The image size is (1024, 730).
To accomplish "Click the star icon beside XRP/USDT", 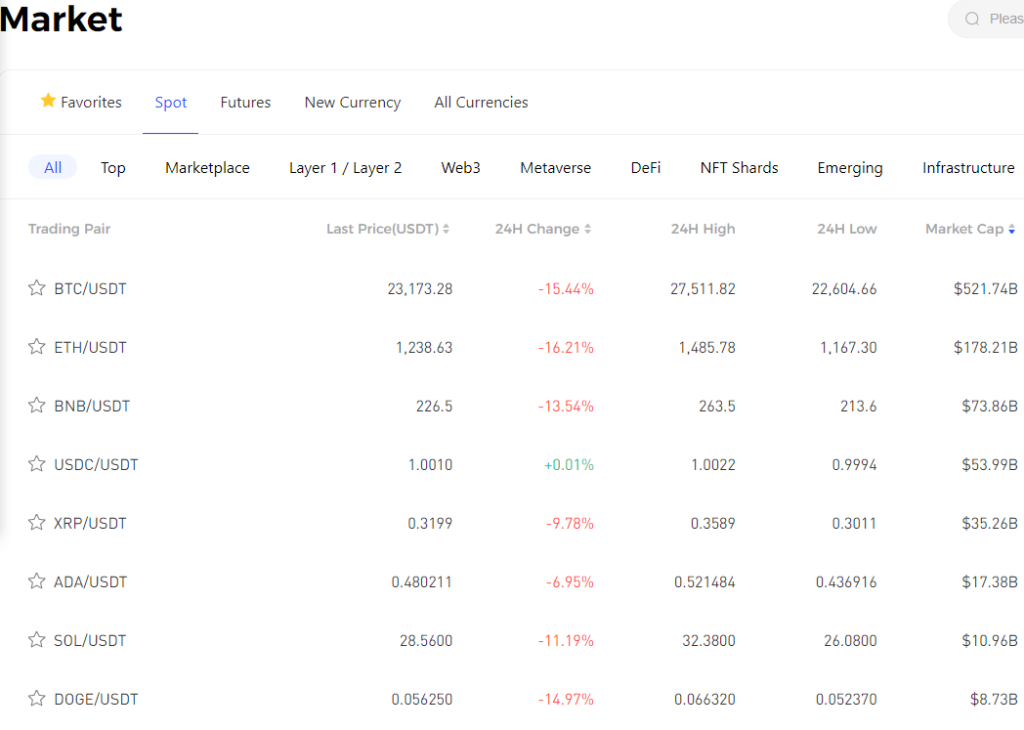I will point(37,522).
